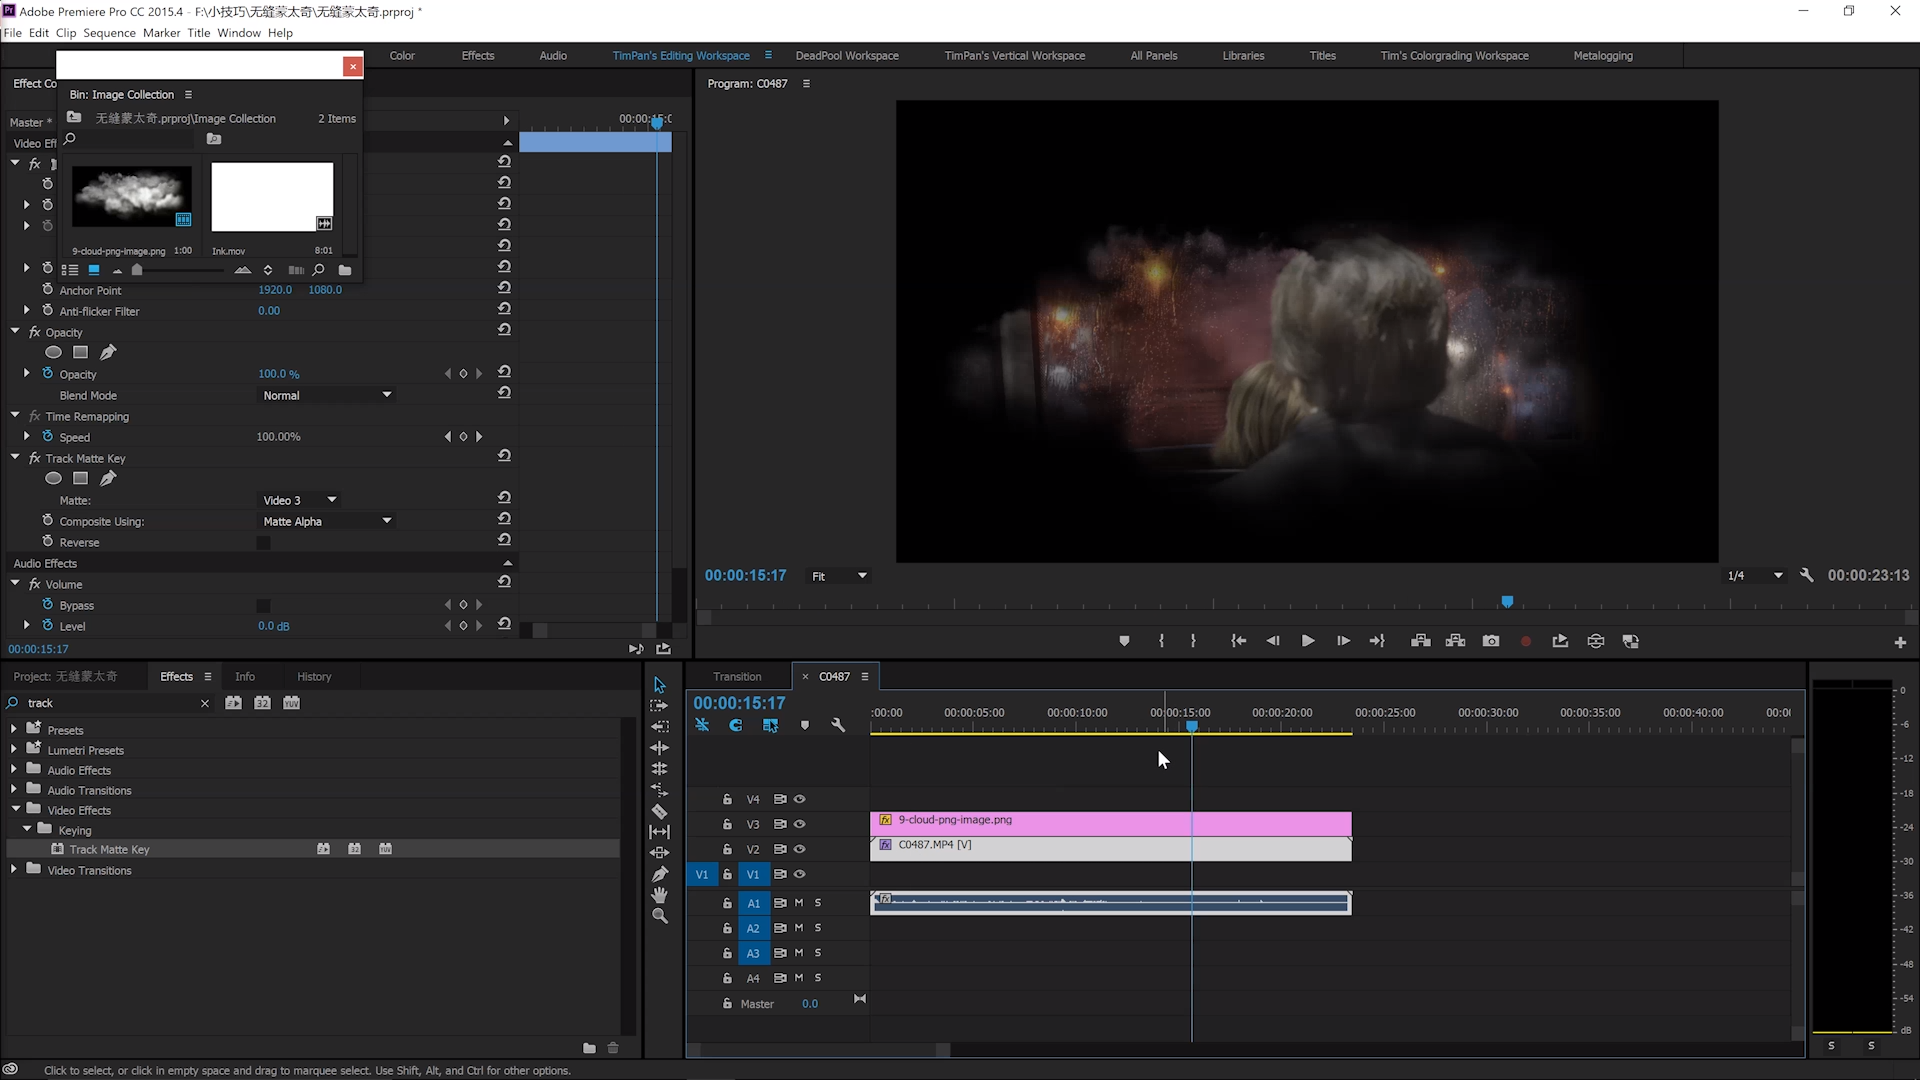The height and width of the screenshot is (1080, 1920).
Task: Click the Play button in Program monitor
Action: point(1307,641)
